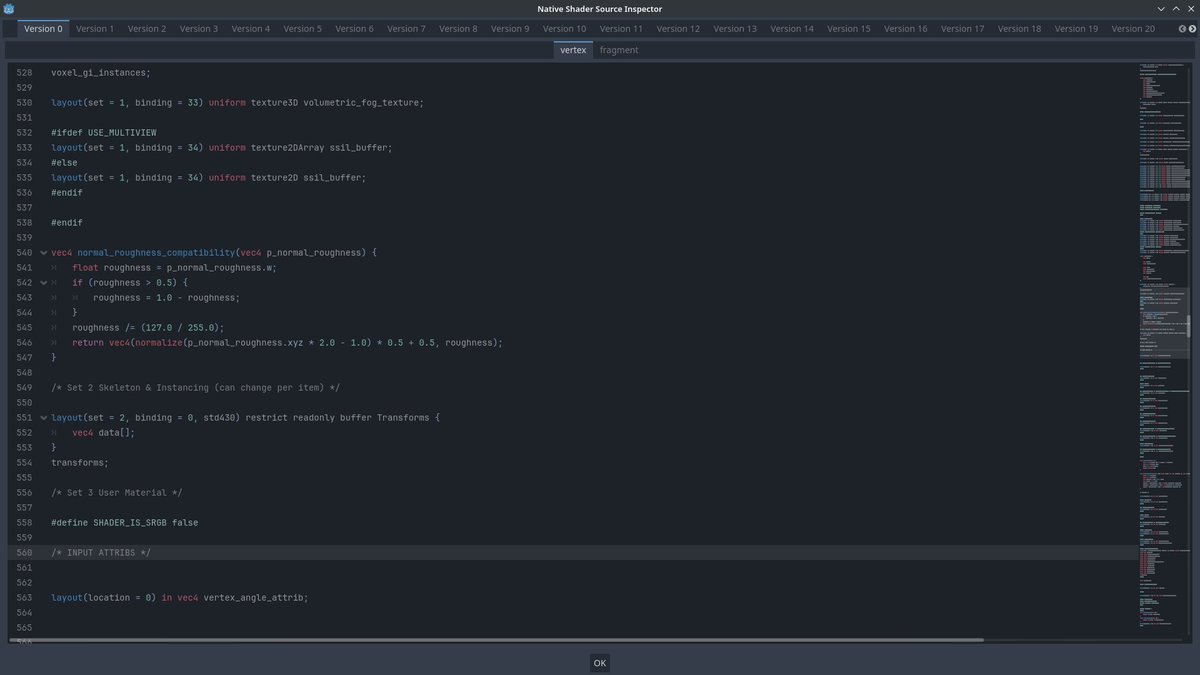Click "voxel_gi_instances;" at line 528
Image resolution: width=1200 pixels, height=675 pixels.
pyautogui.click(x=101, y=73)
